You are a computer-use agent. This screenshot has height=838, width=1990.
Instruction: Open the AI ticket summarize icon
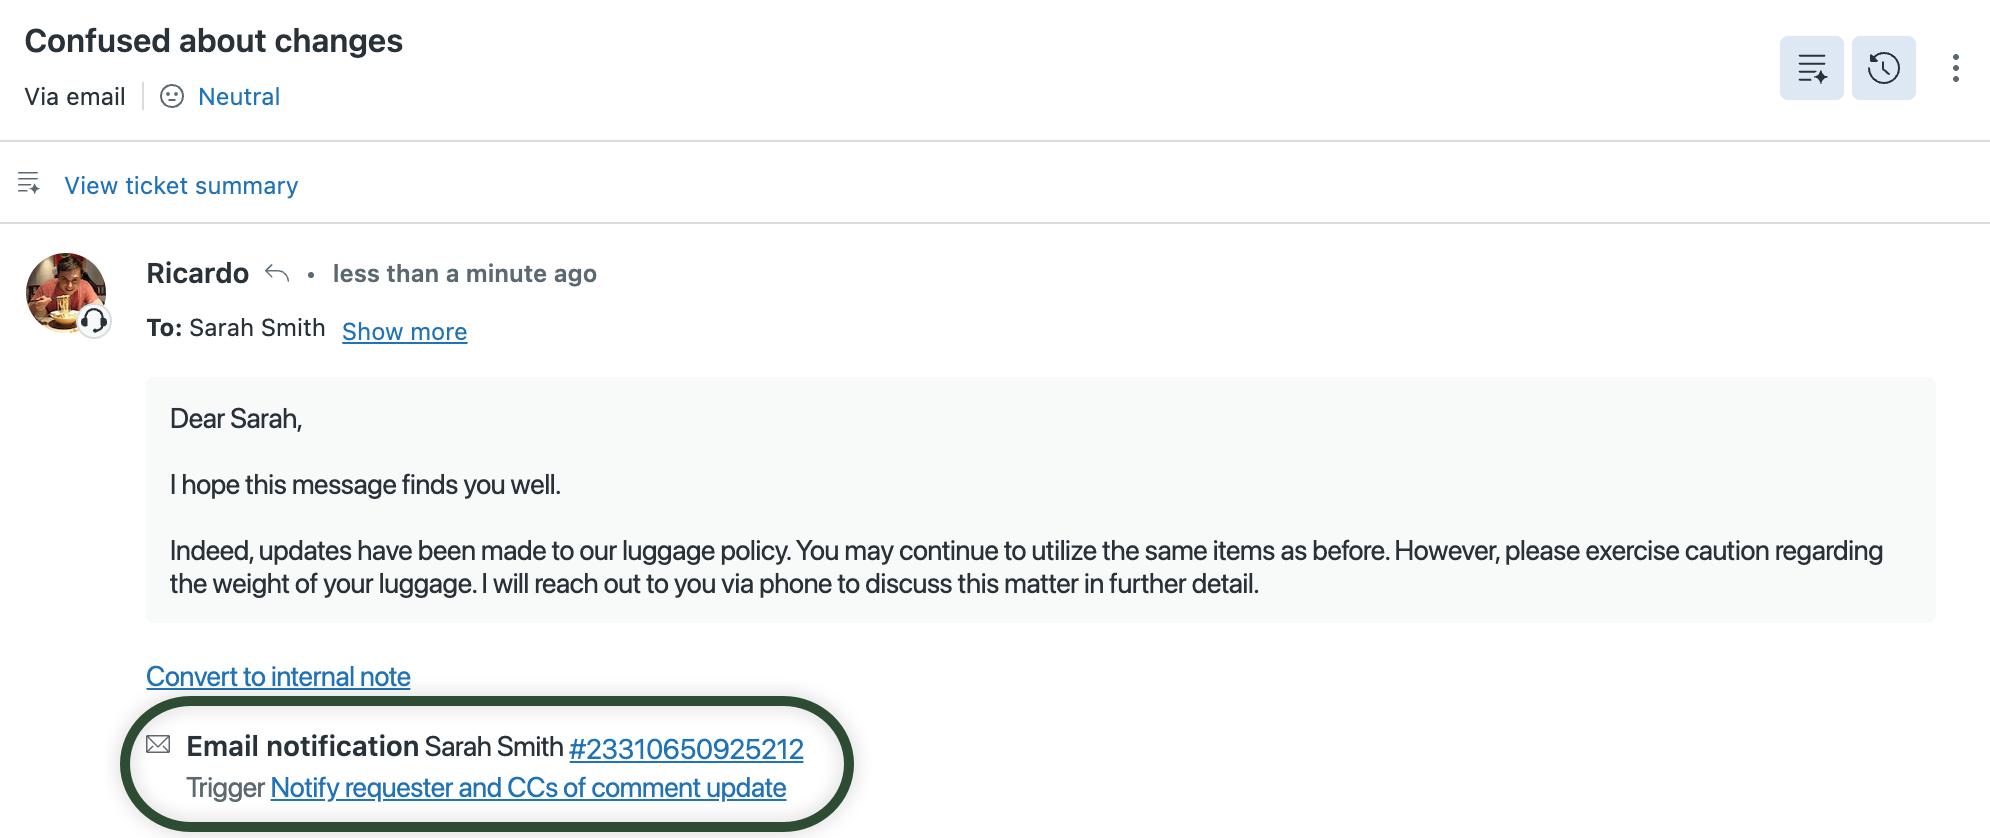click(1811, 68)
